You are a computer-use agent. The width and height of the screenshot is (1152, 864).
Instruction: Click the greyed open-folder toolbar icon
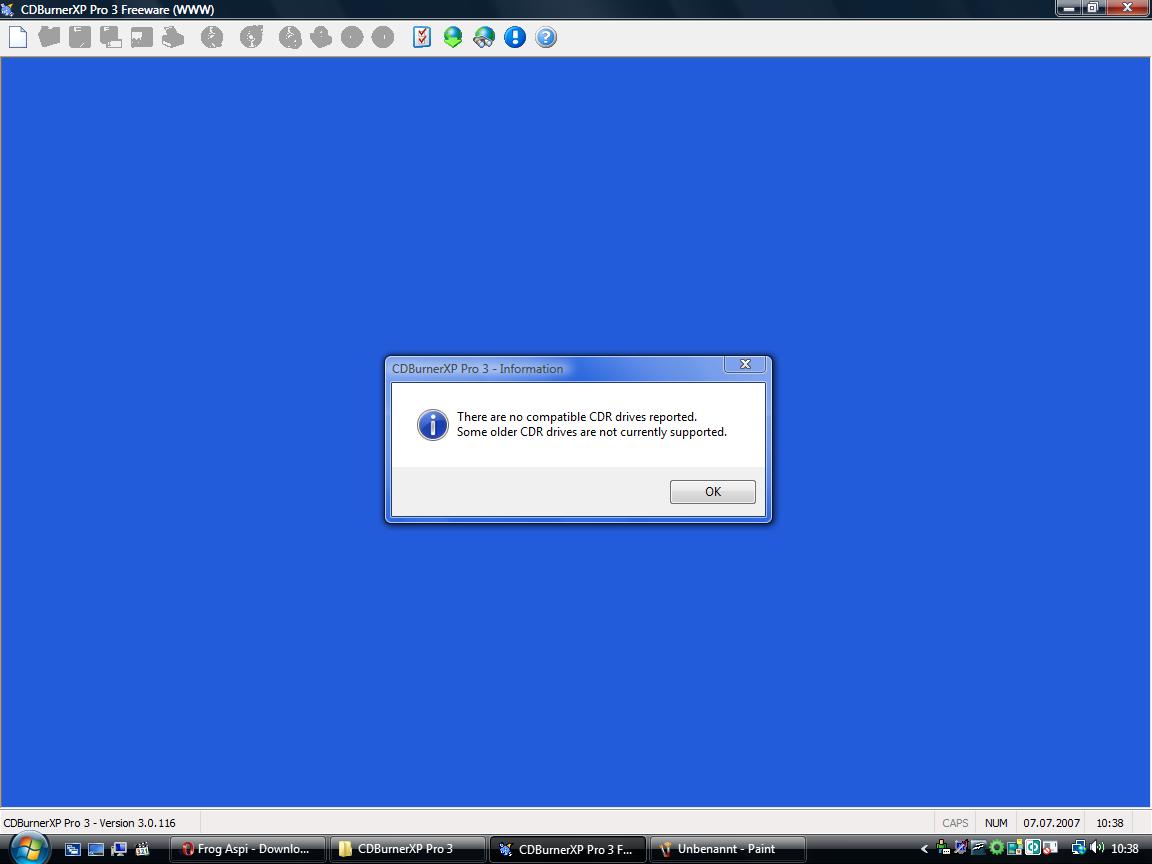(49, 37)
